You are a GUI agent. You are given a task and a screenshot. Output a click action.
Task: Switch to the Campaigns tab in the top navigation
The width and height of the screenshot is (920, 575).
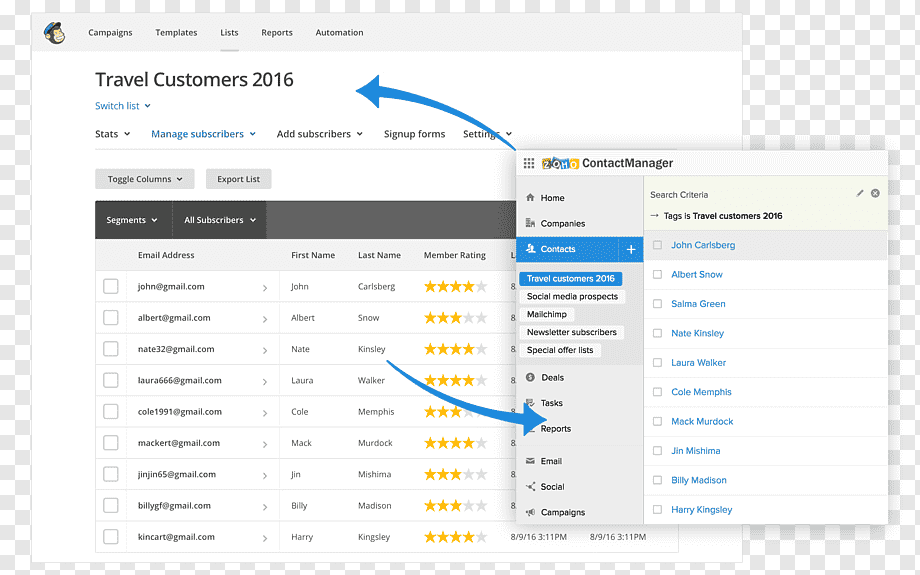(x=110, y=32)
